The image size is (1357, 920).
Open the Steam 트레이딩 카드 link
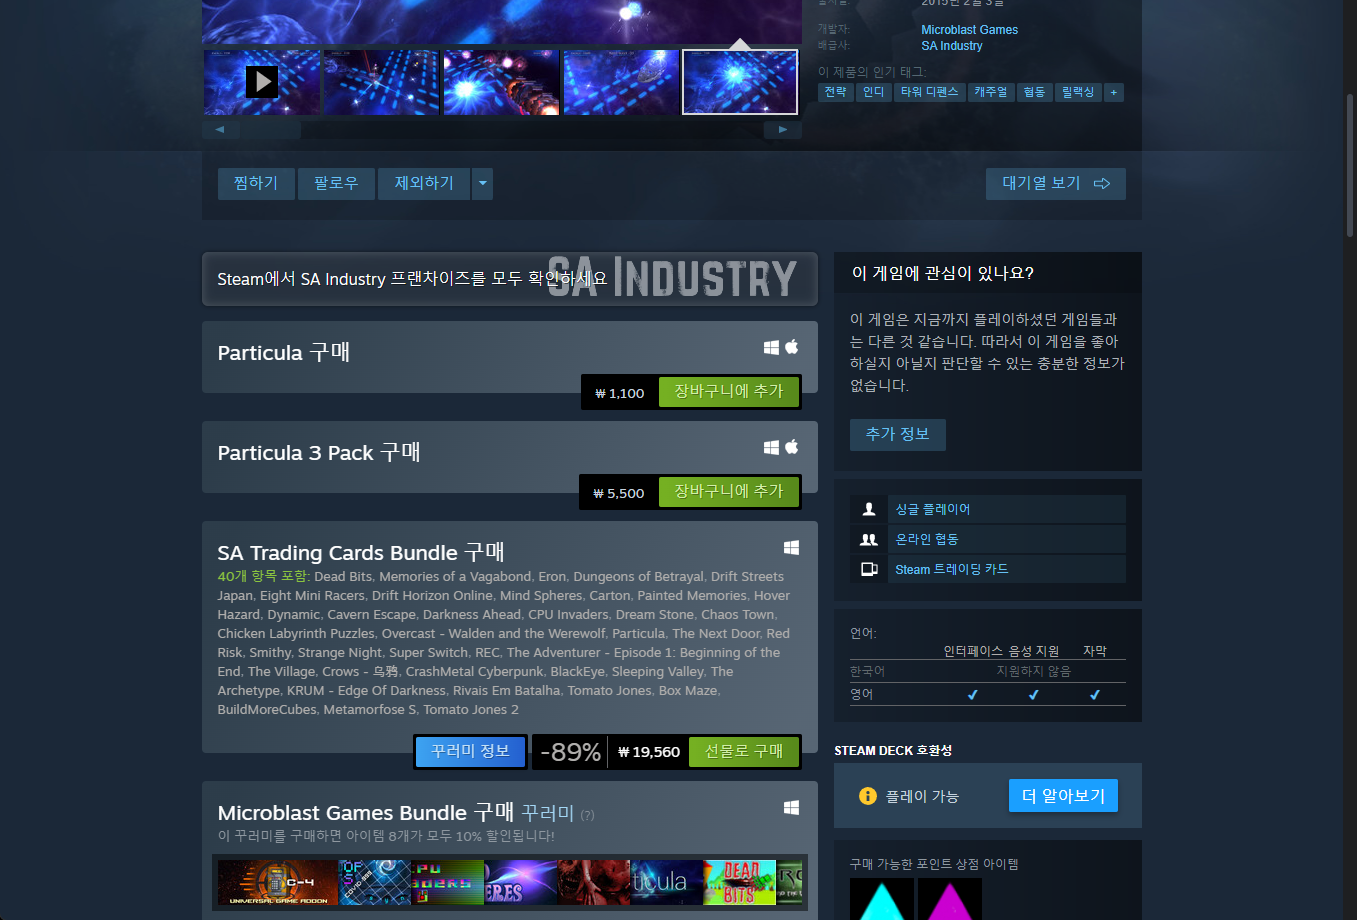coord(952,569)
